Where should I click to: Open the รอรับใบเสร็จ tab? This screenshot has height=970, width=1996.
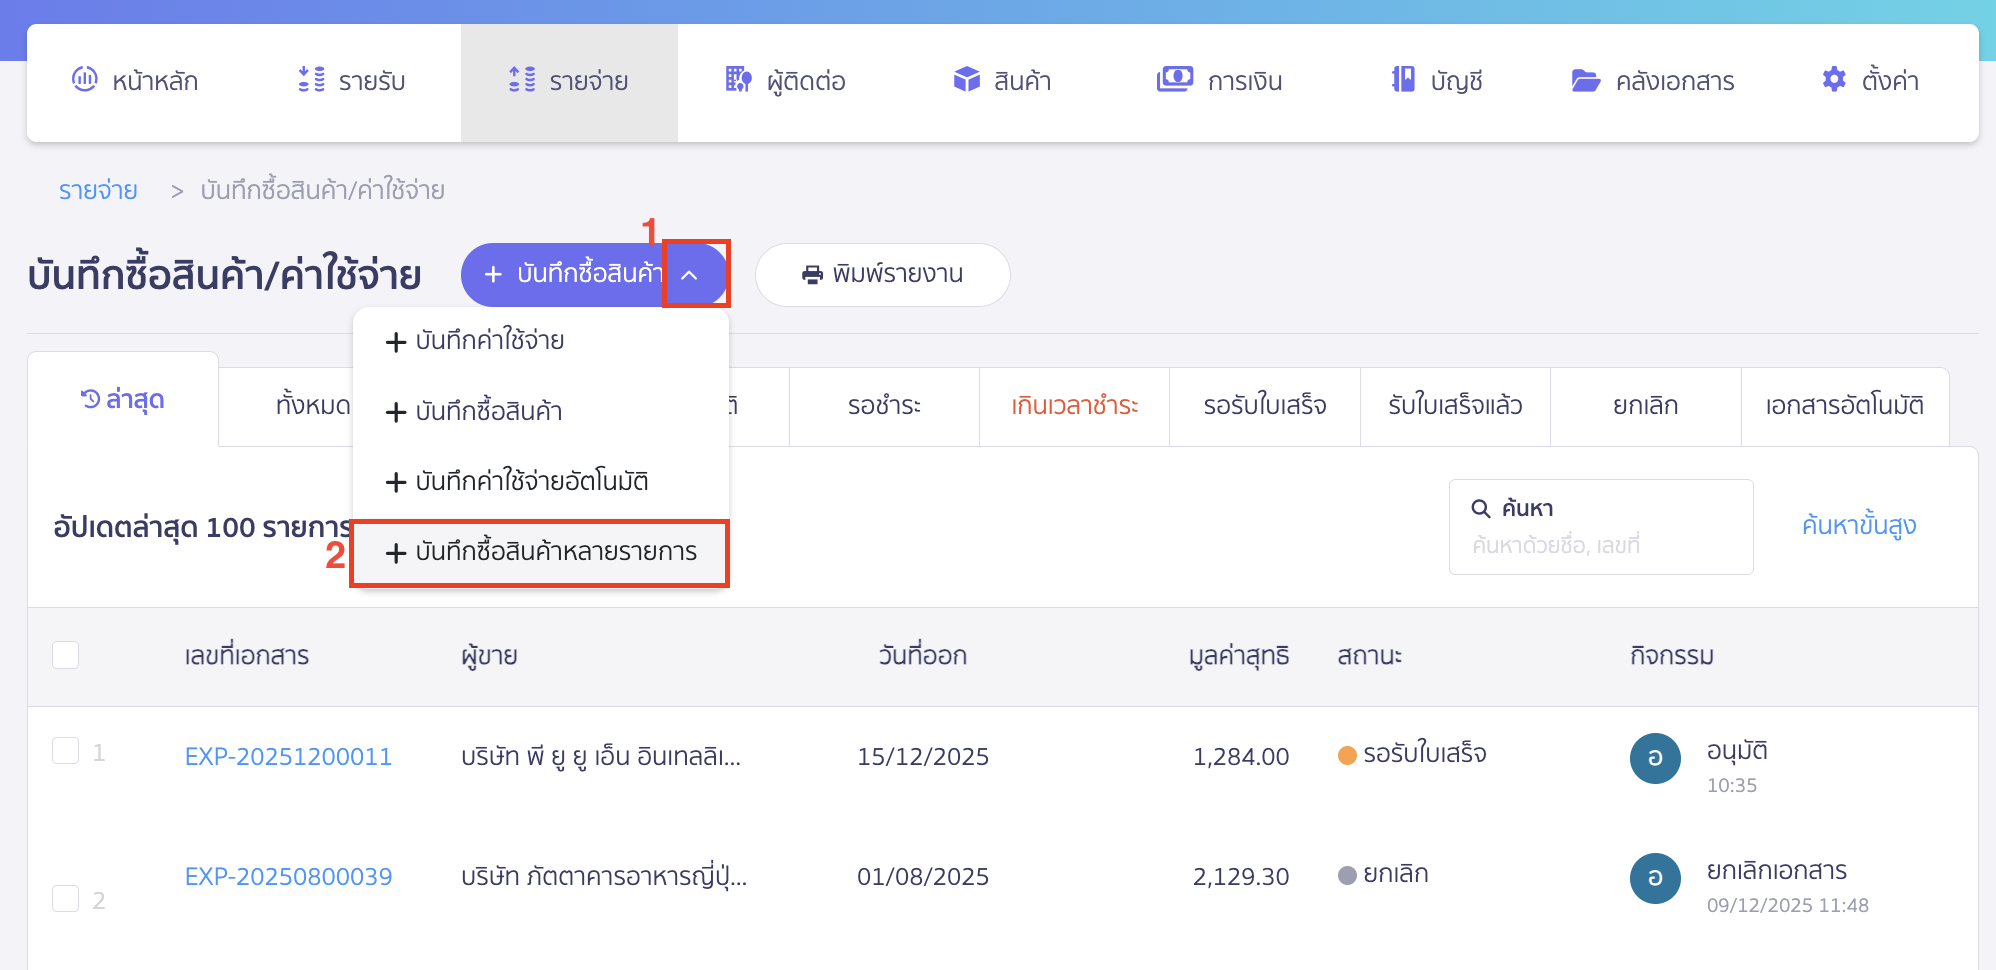click(x=1264, y=406)
